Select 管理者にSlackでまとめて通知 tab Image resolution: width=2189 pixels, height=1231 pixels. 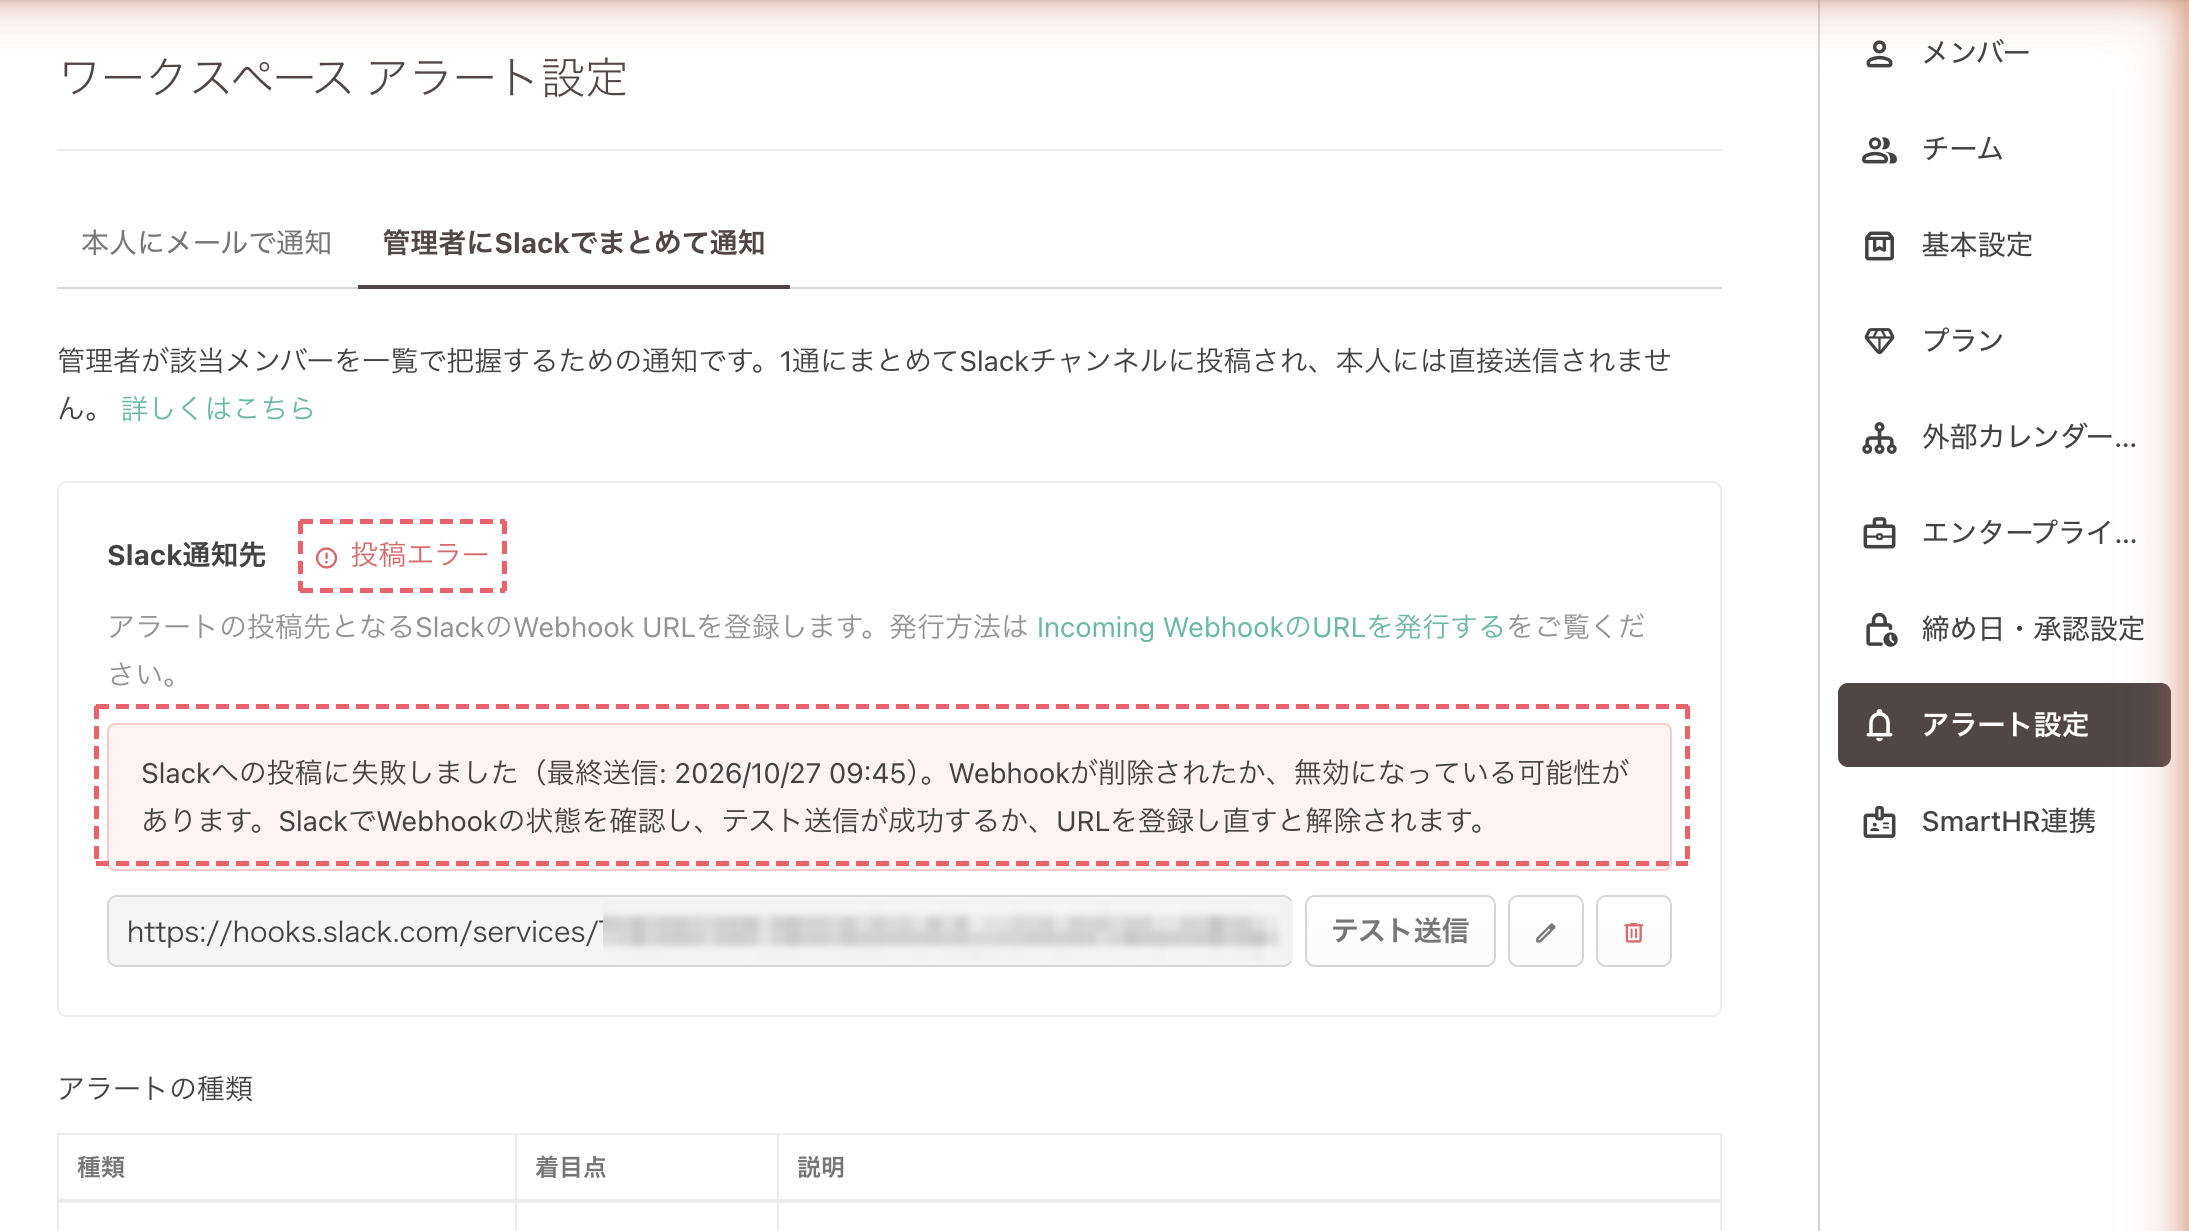574,243
